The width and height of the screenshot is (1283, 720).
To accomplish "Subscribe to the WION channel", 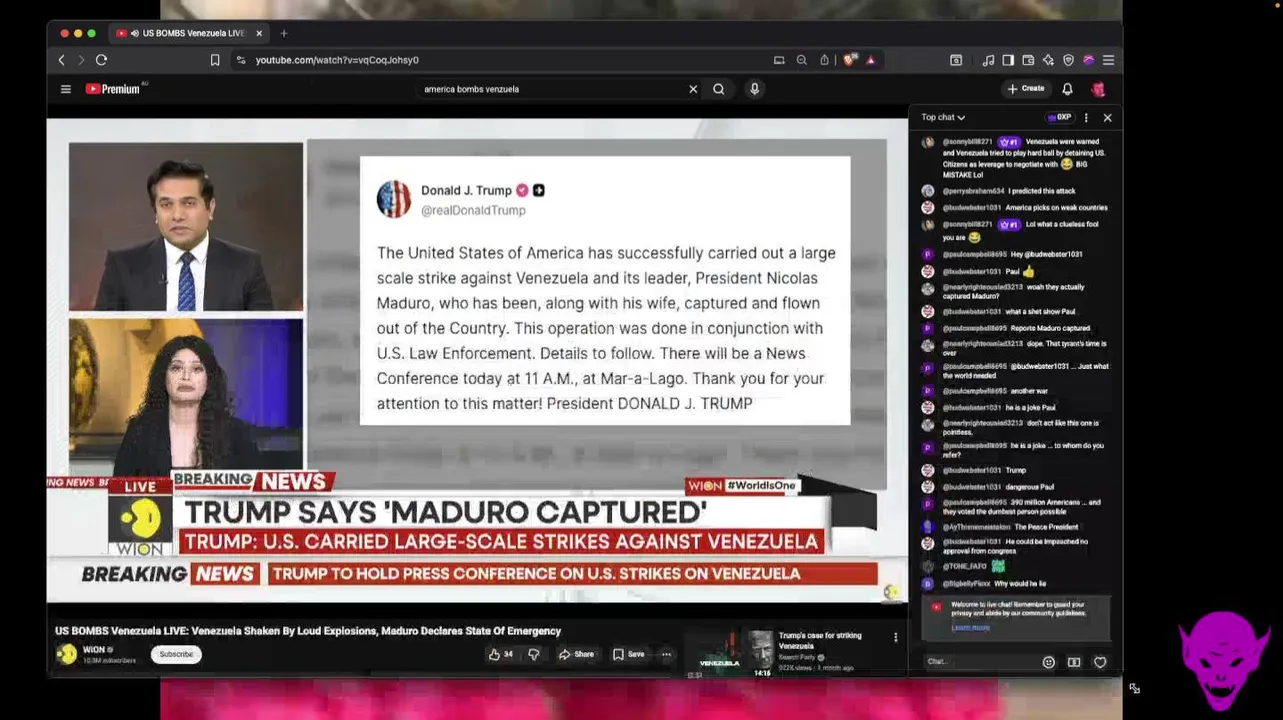I will (176, 654).
